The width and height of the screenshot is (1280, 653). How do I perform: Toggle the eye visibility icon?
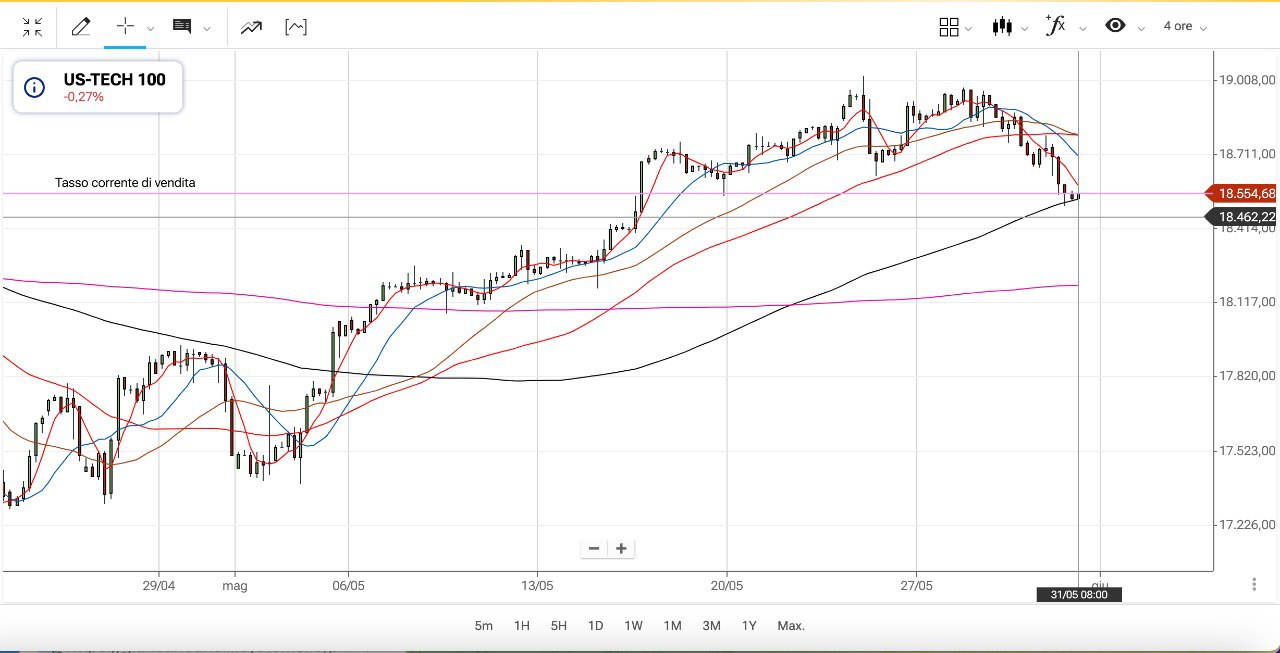1115,26
